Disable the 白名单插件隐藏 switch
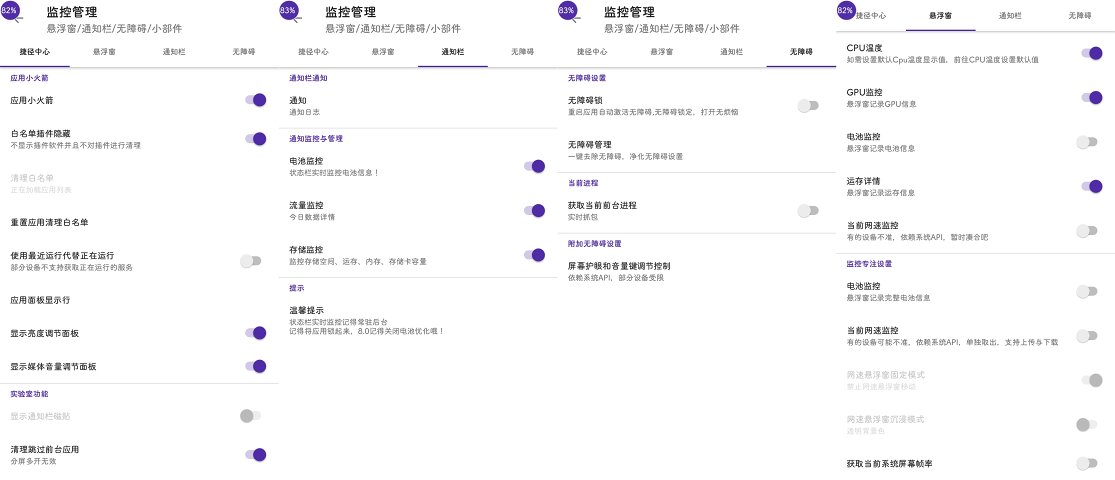 click(x=255, y=139)
